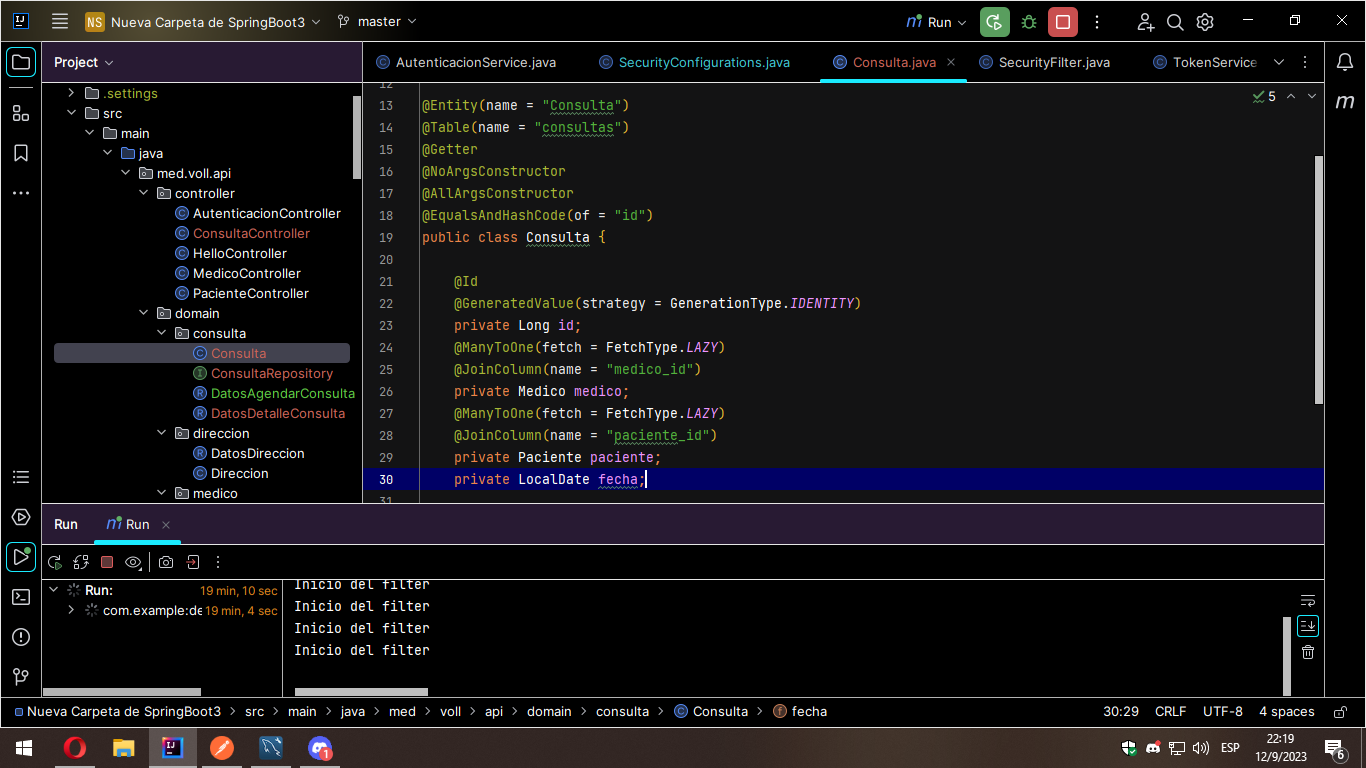Open the more options menu in title bar
Screen dimensions: 1366x768
point(1097,22)
